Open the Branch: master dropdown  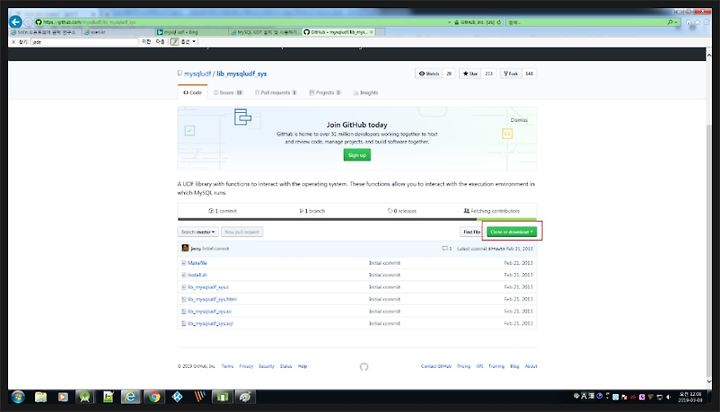[198, 232]
